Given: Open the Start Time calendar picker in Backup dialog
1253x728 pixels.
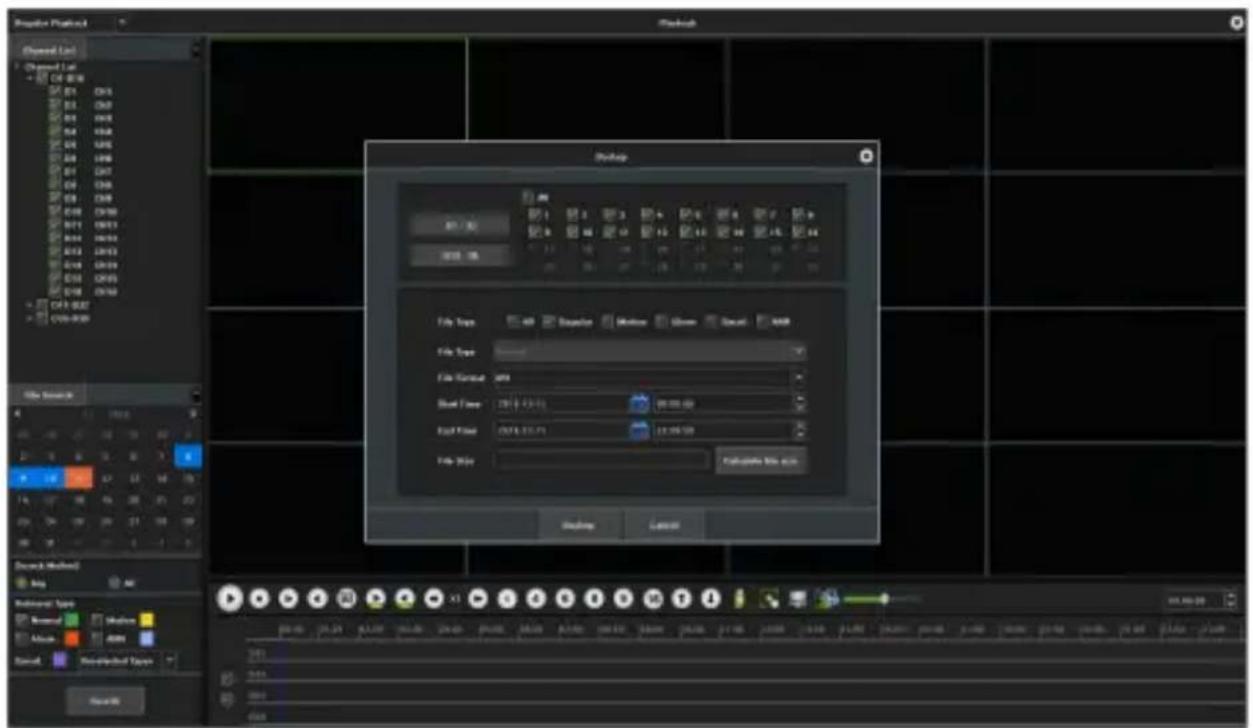Looking at the screenshot, I should pos(639,403).
